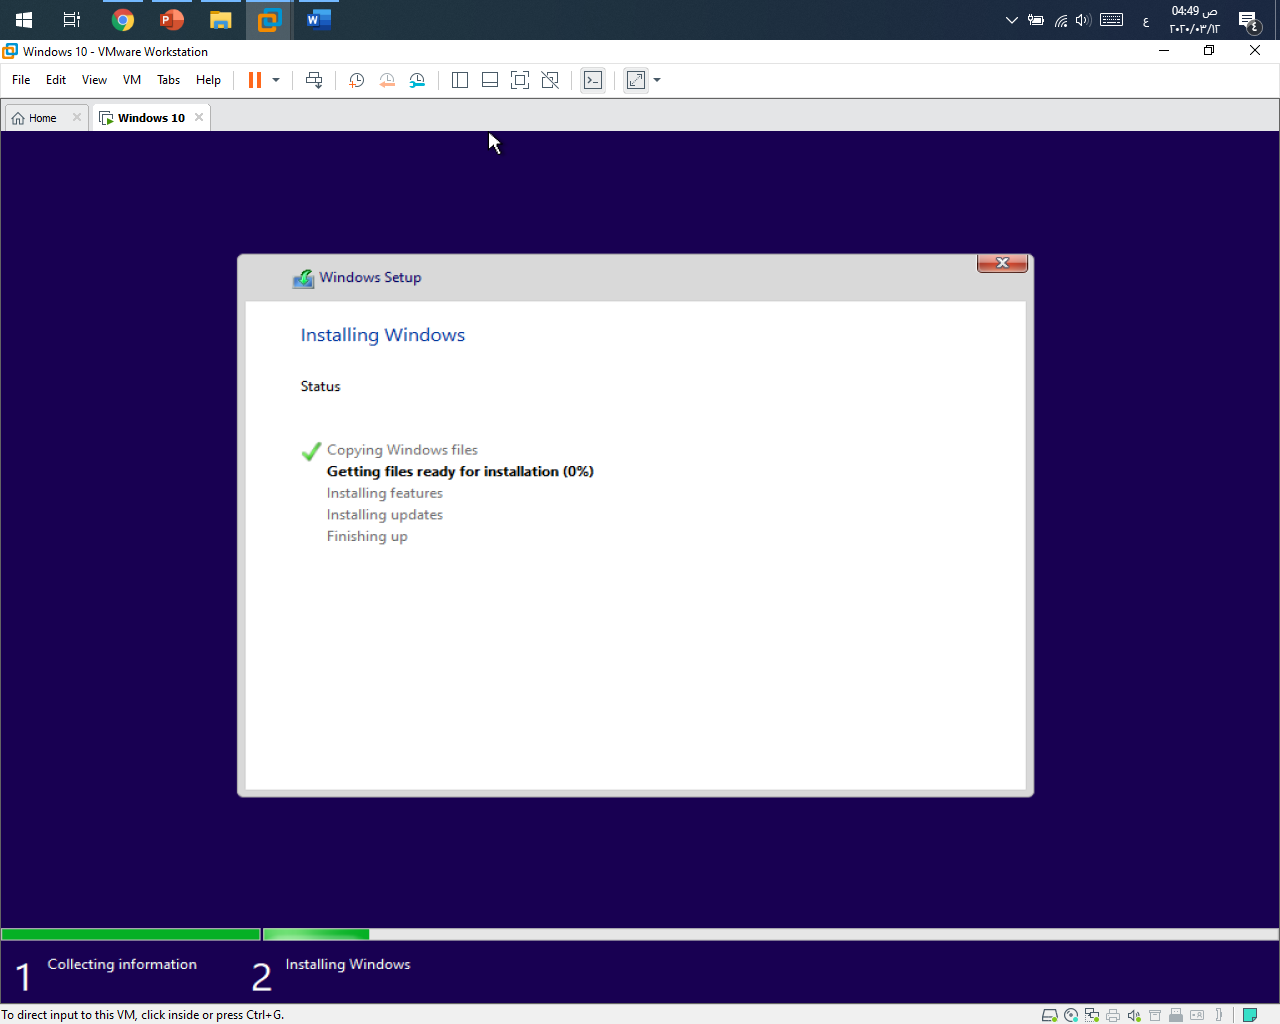Image resolution: width=1280 pixels, height=1024 pixels.
Task: Click the bracket icon in status bar
Action: click(x=1219, y=1014)
